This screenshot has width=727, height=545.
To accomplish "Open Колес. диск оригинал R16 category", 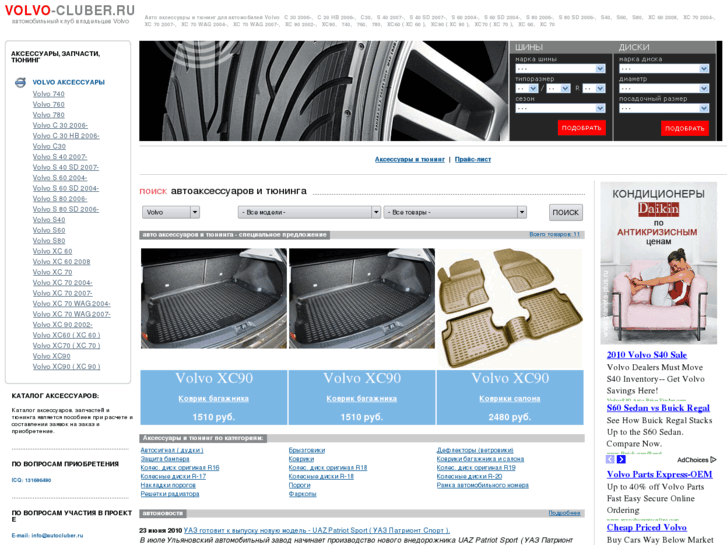I will 180,468.
